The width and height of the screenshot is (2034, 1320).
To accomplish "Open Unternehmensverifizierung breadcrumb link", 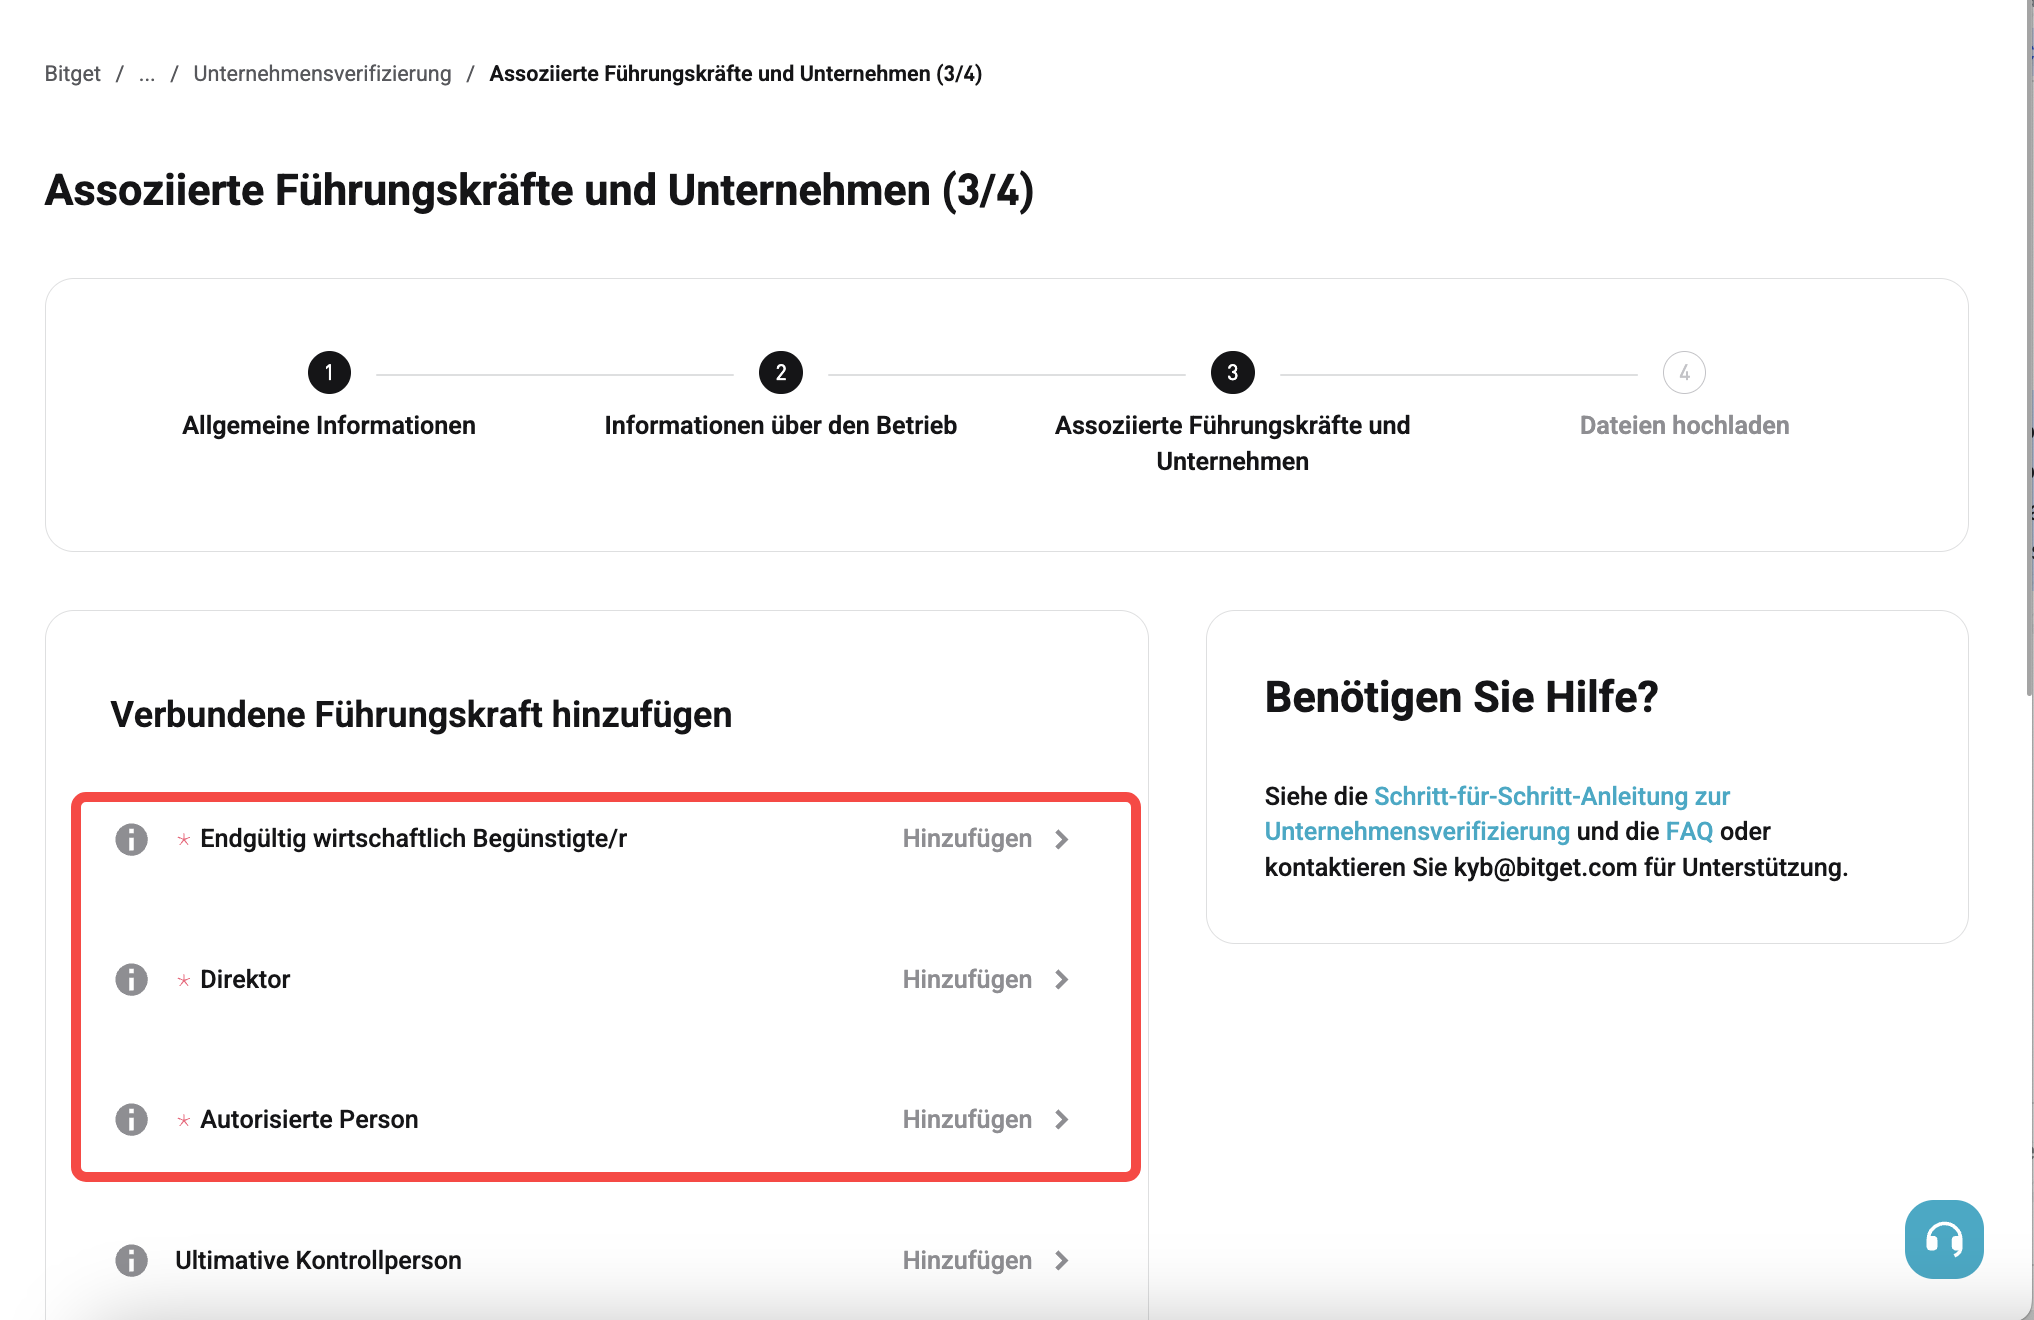I will [322, 74].
